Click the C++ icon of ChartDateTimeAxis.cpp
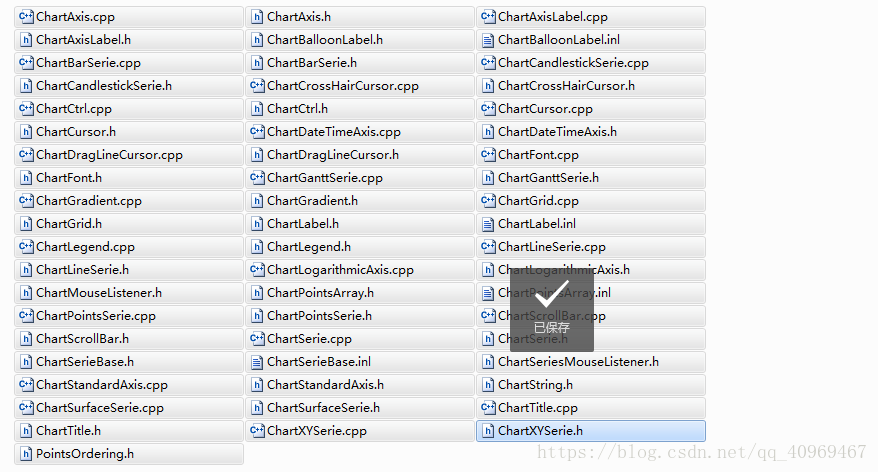878x472 pixels. tap(256, 132)
